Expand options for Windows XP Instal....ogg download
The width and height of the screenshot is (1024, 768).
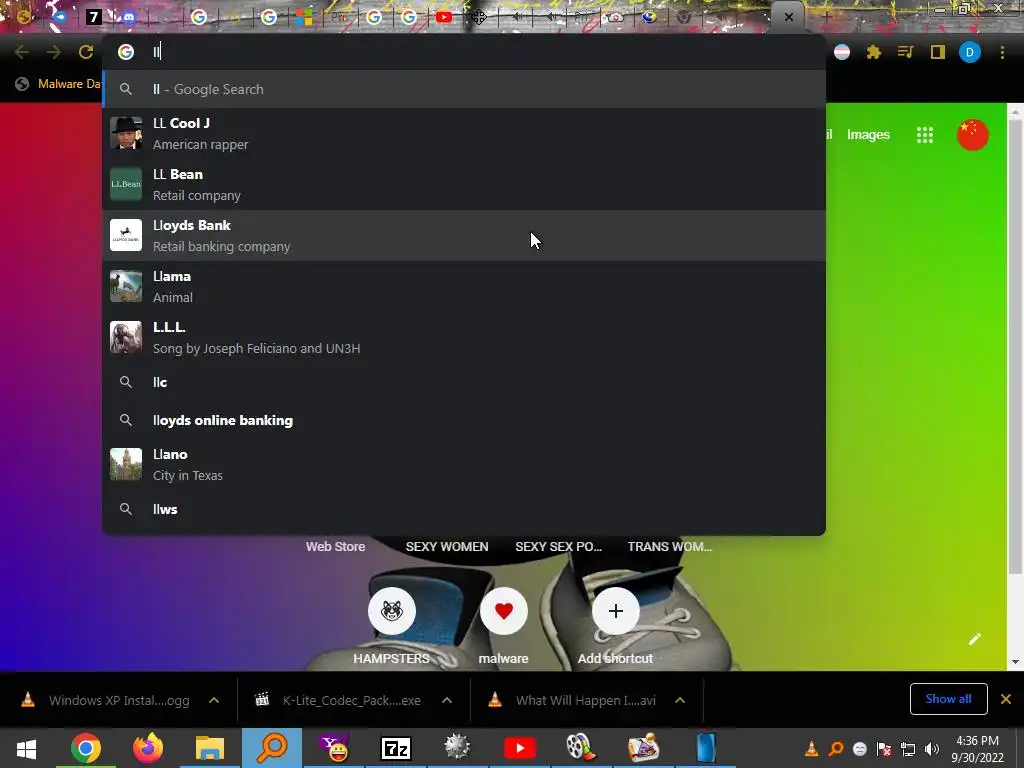[214, 700]
